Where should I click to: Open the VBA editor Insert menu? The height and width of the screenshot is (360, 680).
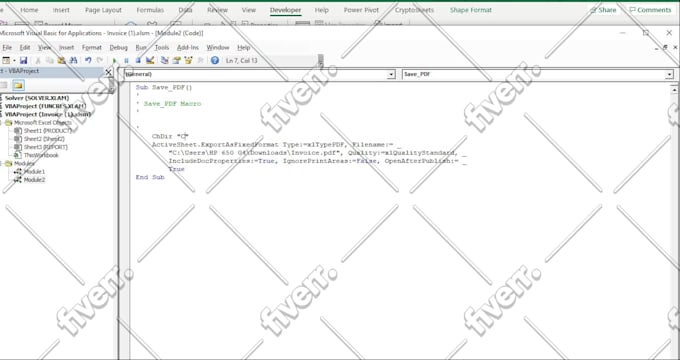[66, 47]
